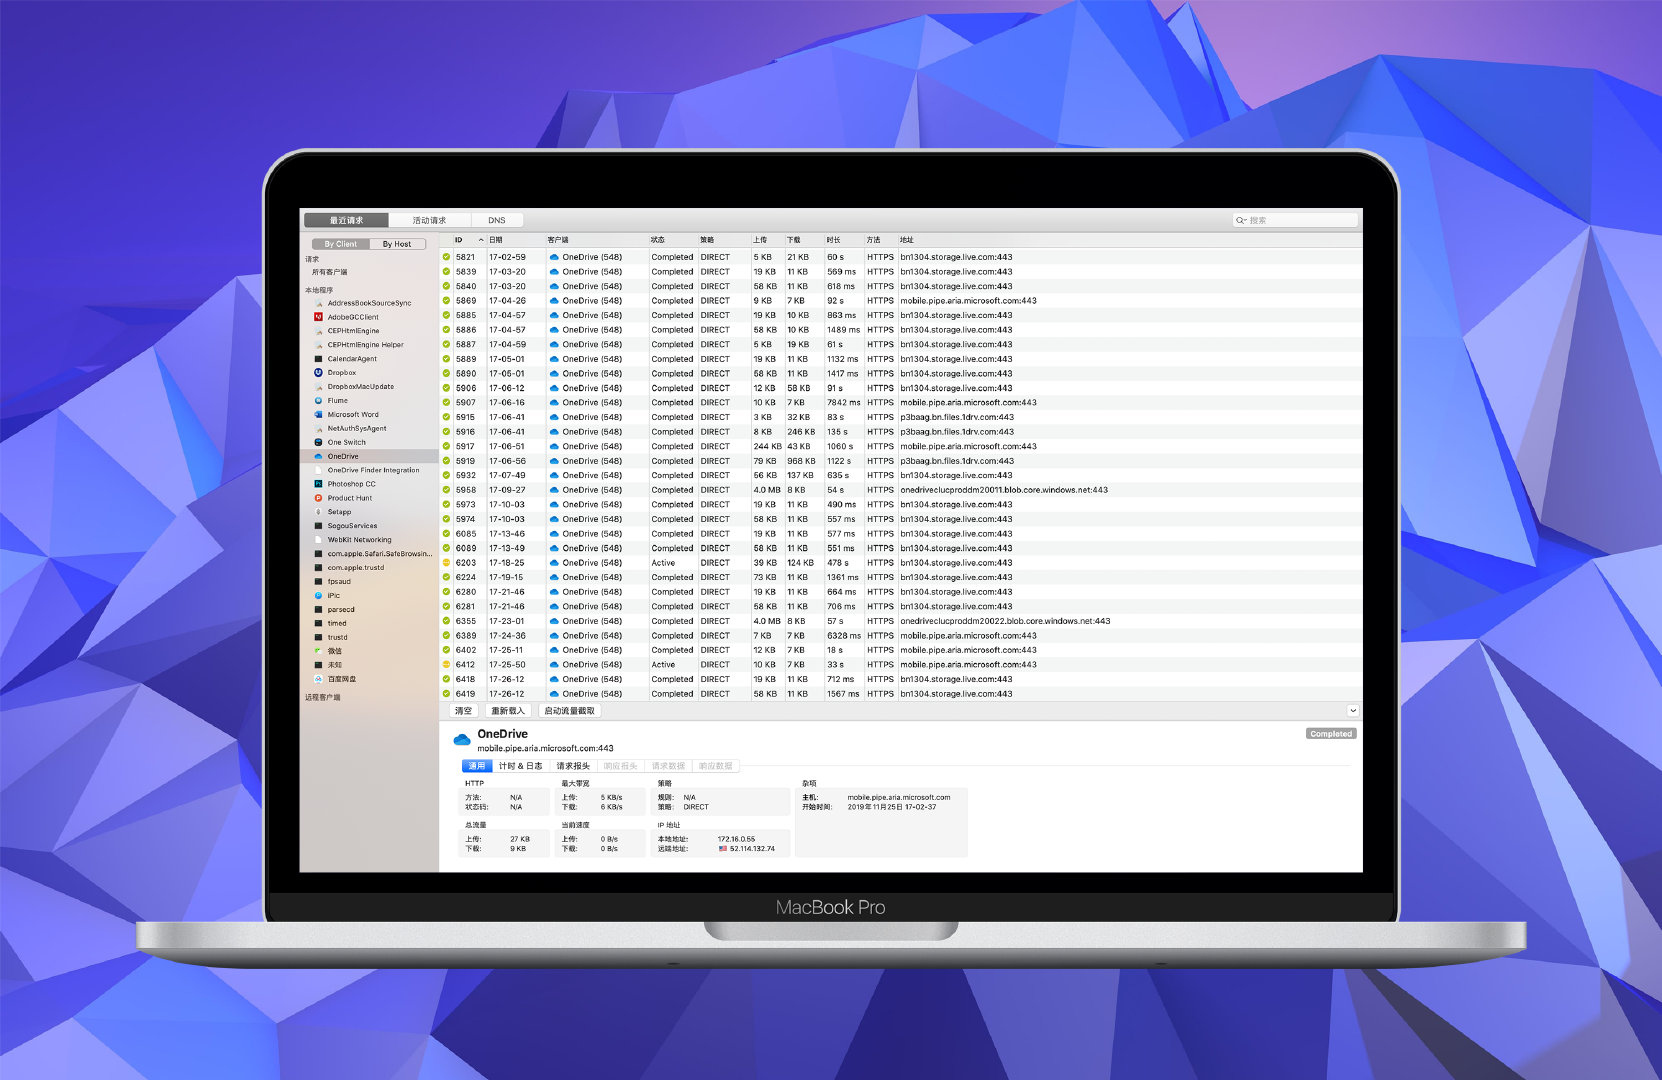Switch to the 通用 detail tab
Screen dimensions: 1662x1080
(477, 766)
